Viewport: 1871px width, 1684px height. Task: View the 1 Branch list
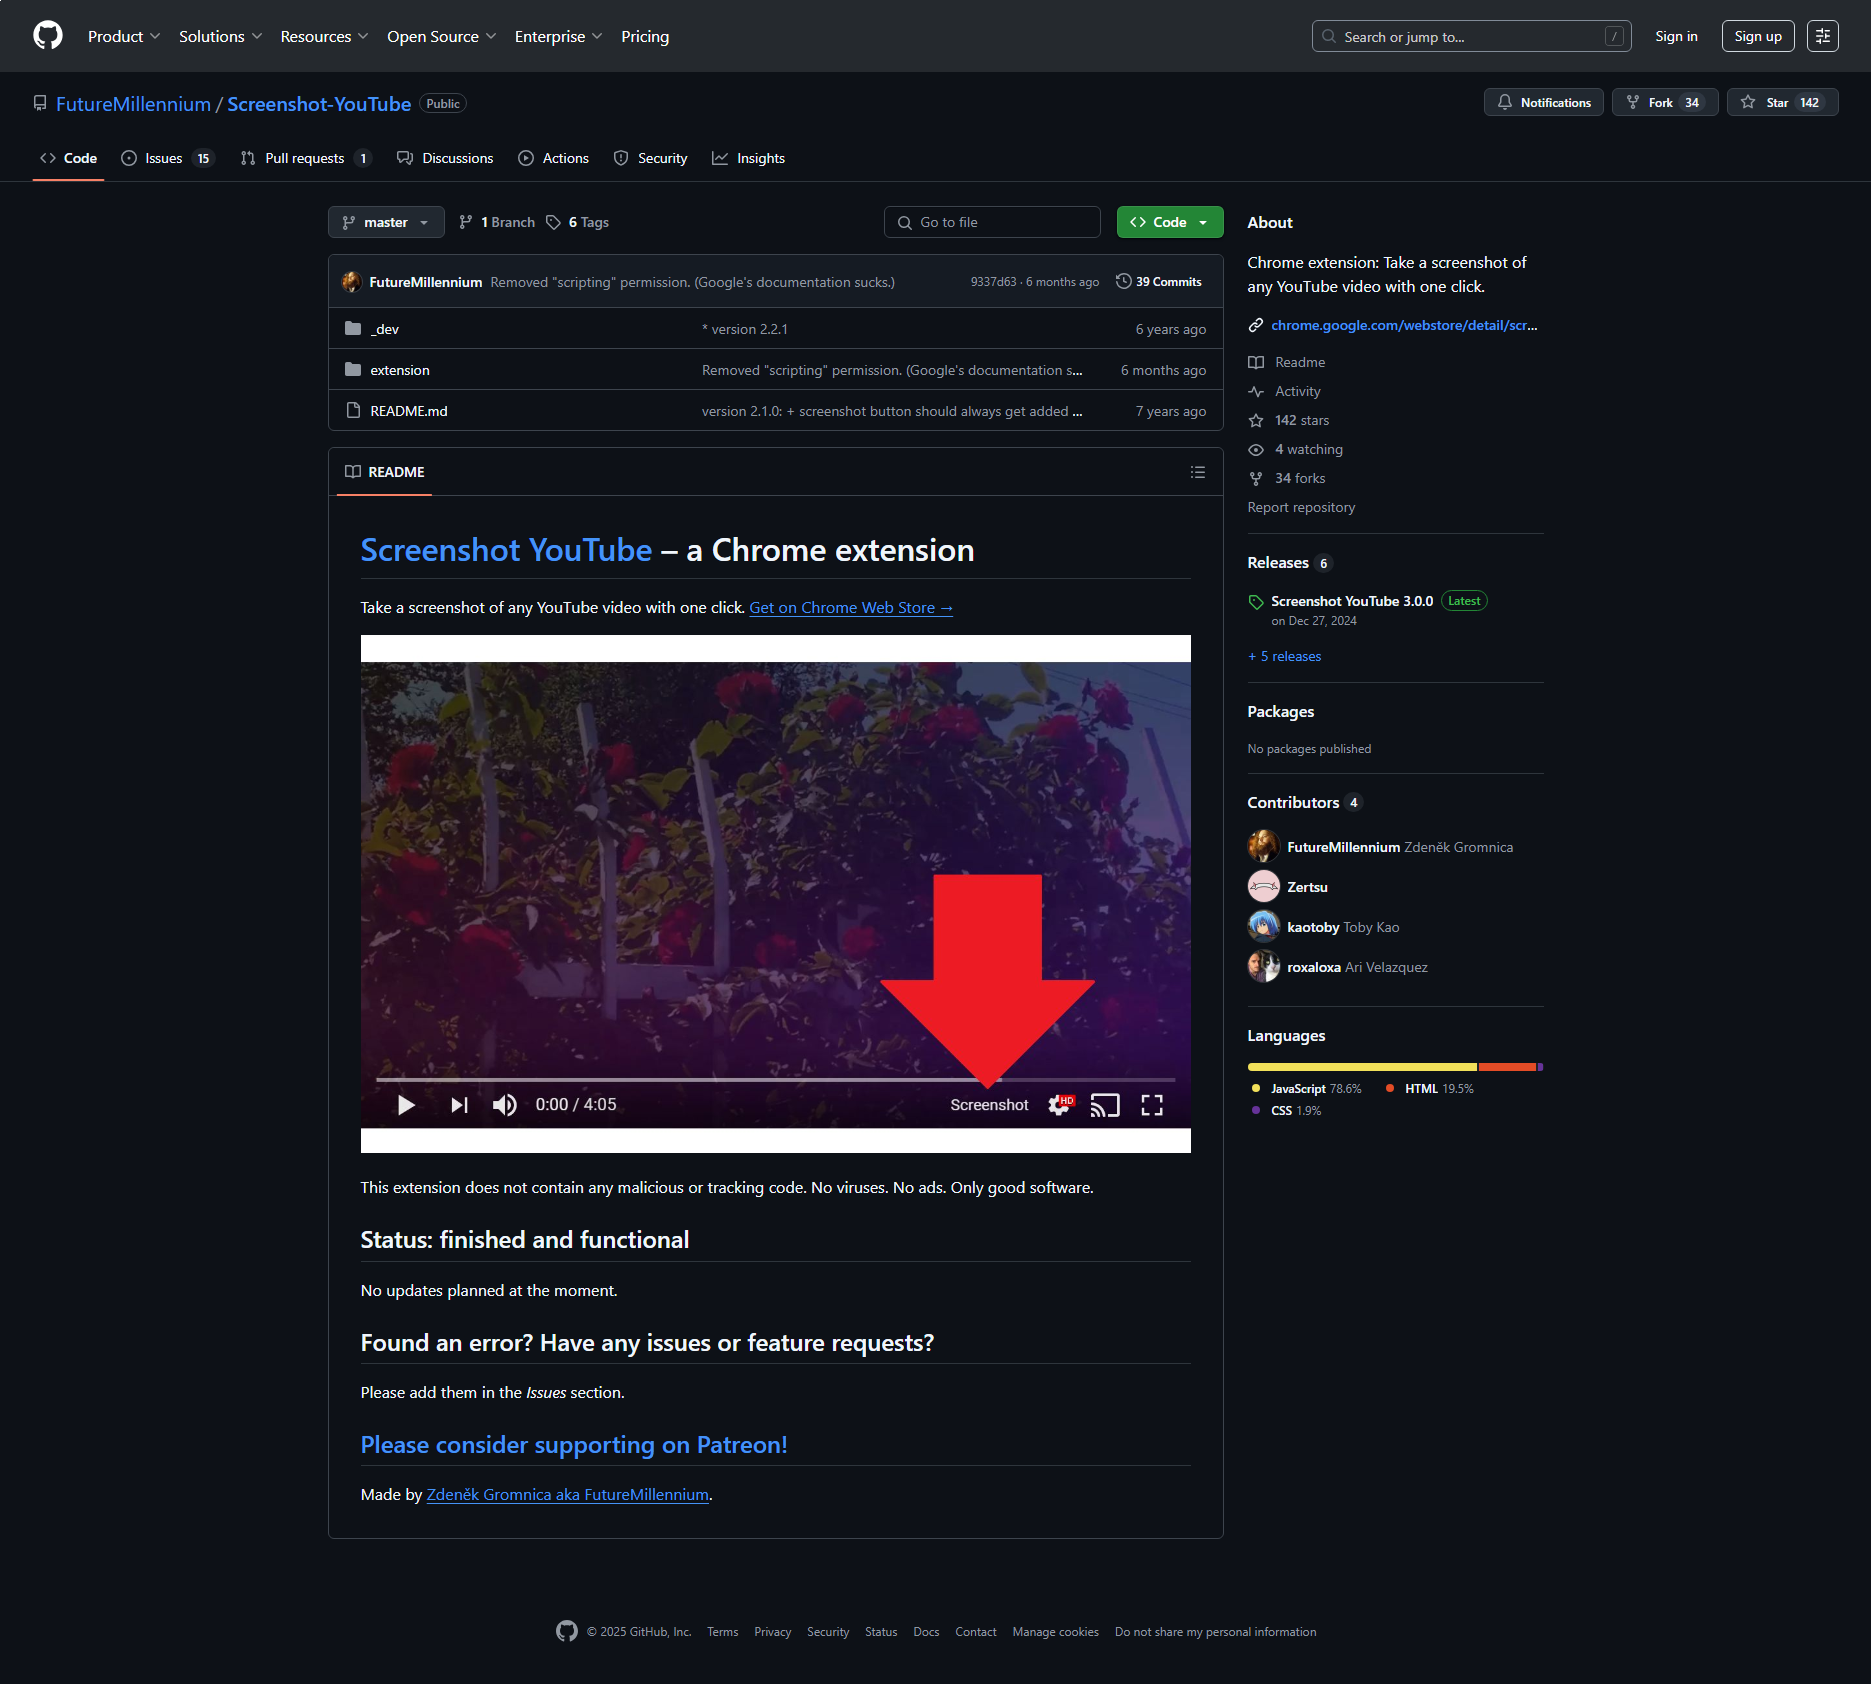point(497,222)
